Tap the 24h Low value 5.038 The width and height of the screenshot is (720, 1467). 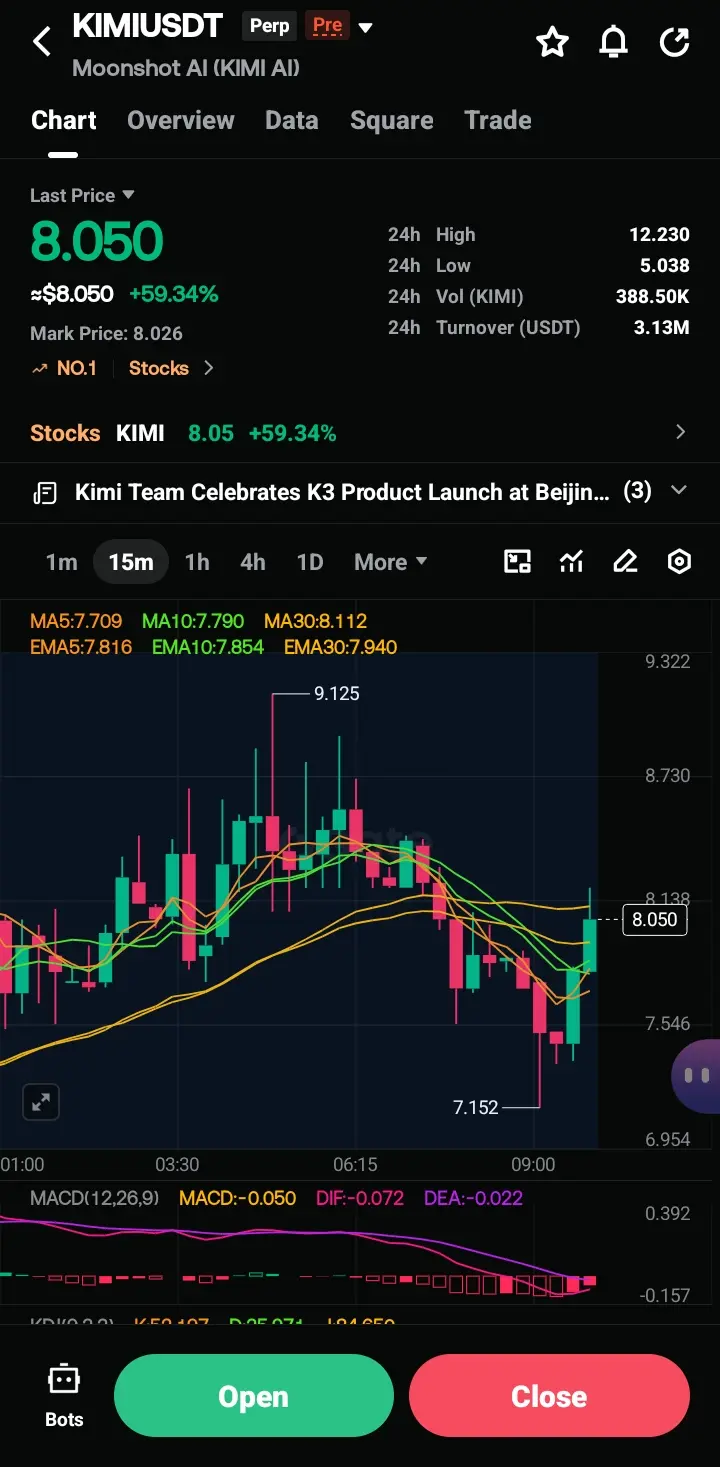click(x=665, y=266)
